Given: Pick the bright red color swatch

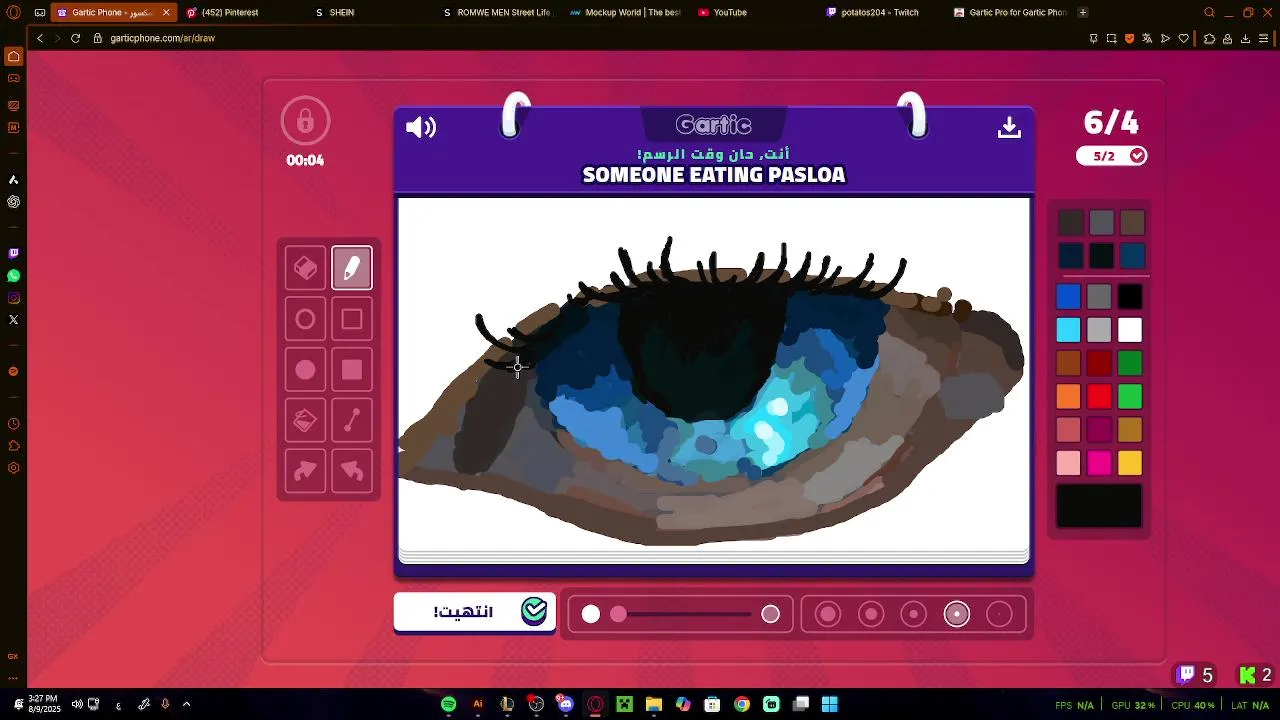Looking at the screenshot, I should 1099,397.
